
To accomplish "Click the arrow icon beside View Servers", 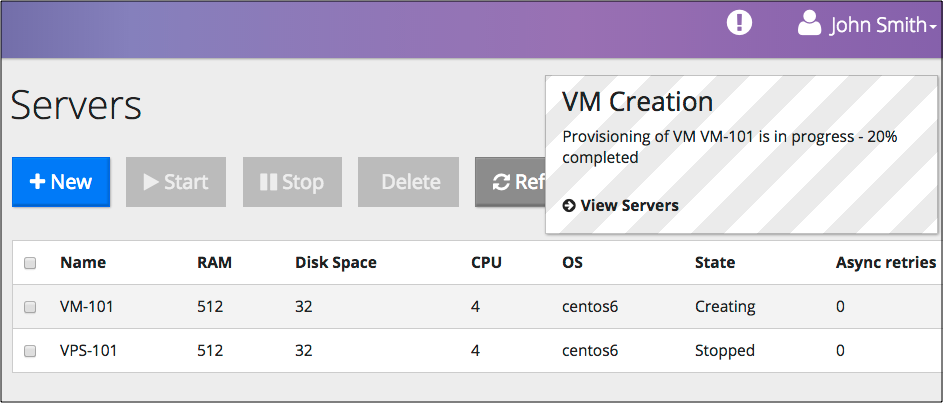I will [569, 205].
